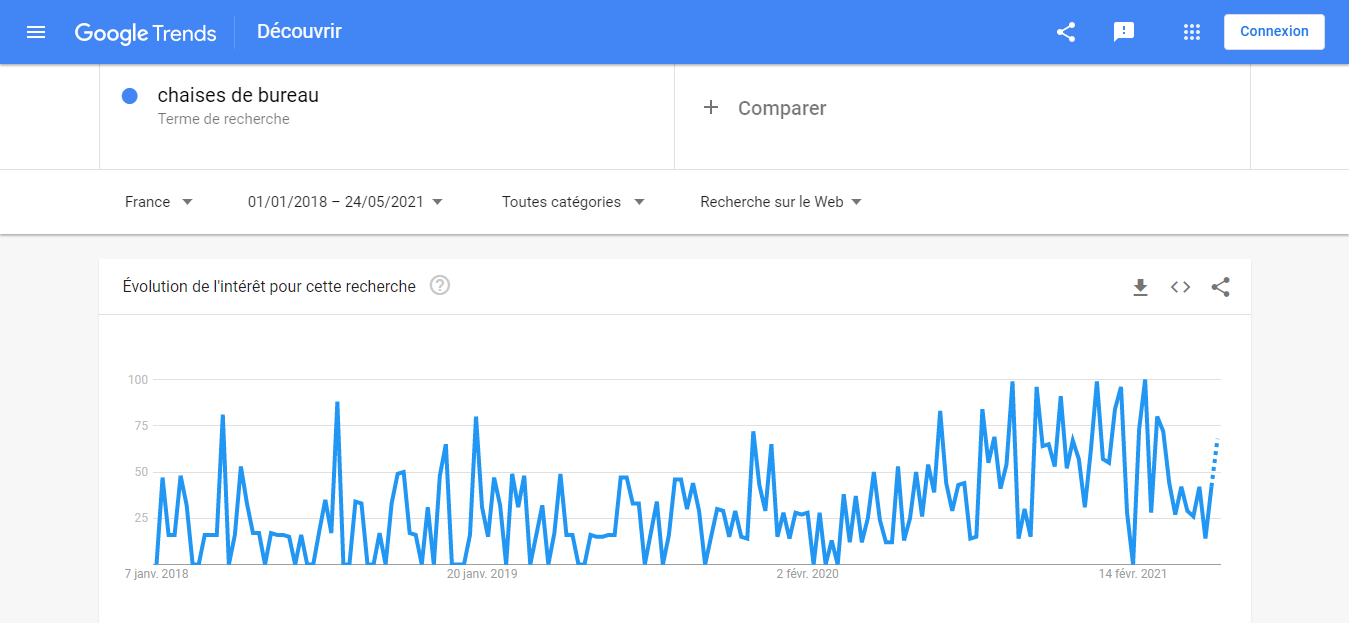Select the chaises de bureau search term
The height and width of the screenshot is (623, 1349).
[x=237, y=95]
